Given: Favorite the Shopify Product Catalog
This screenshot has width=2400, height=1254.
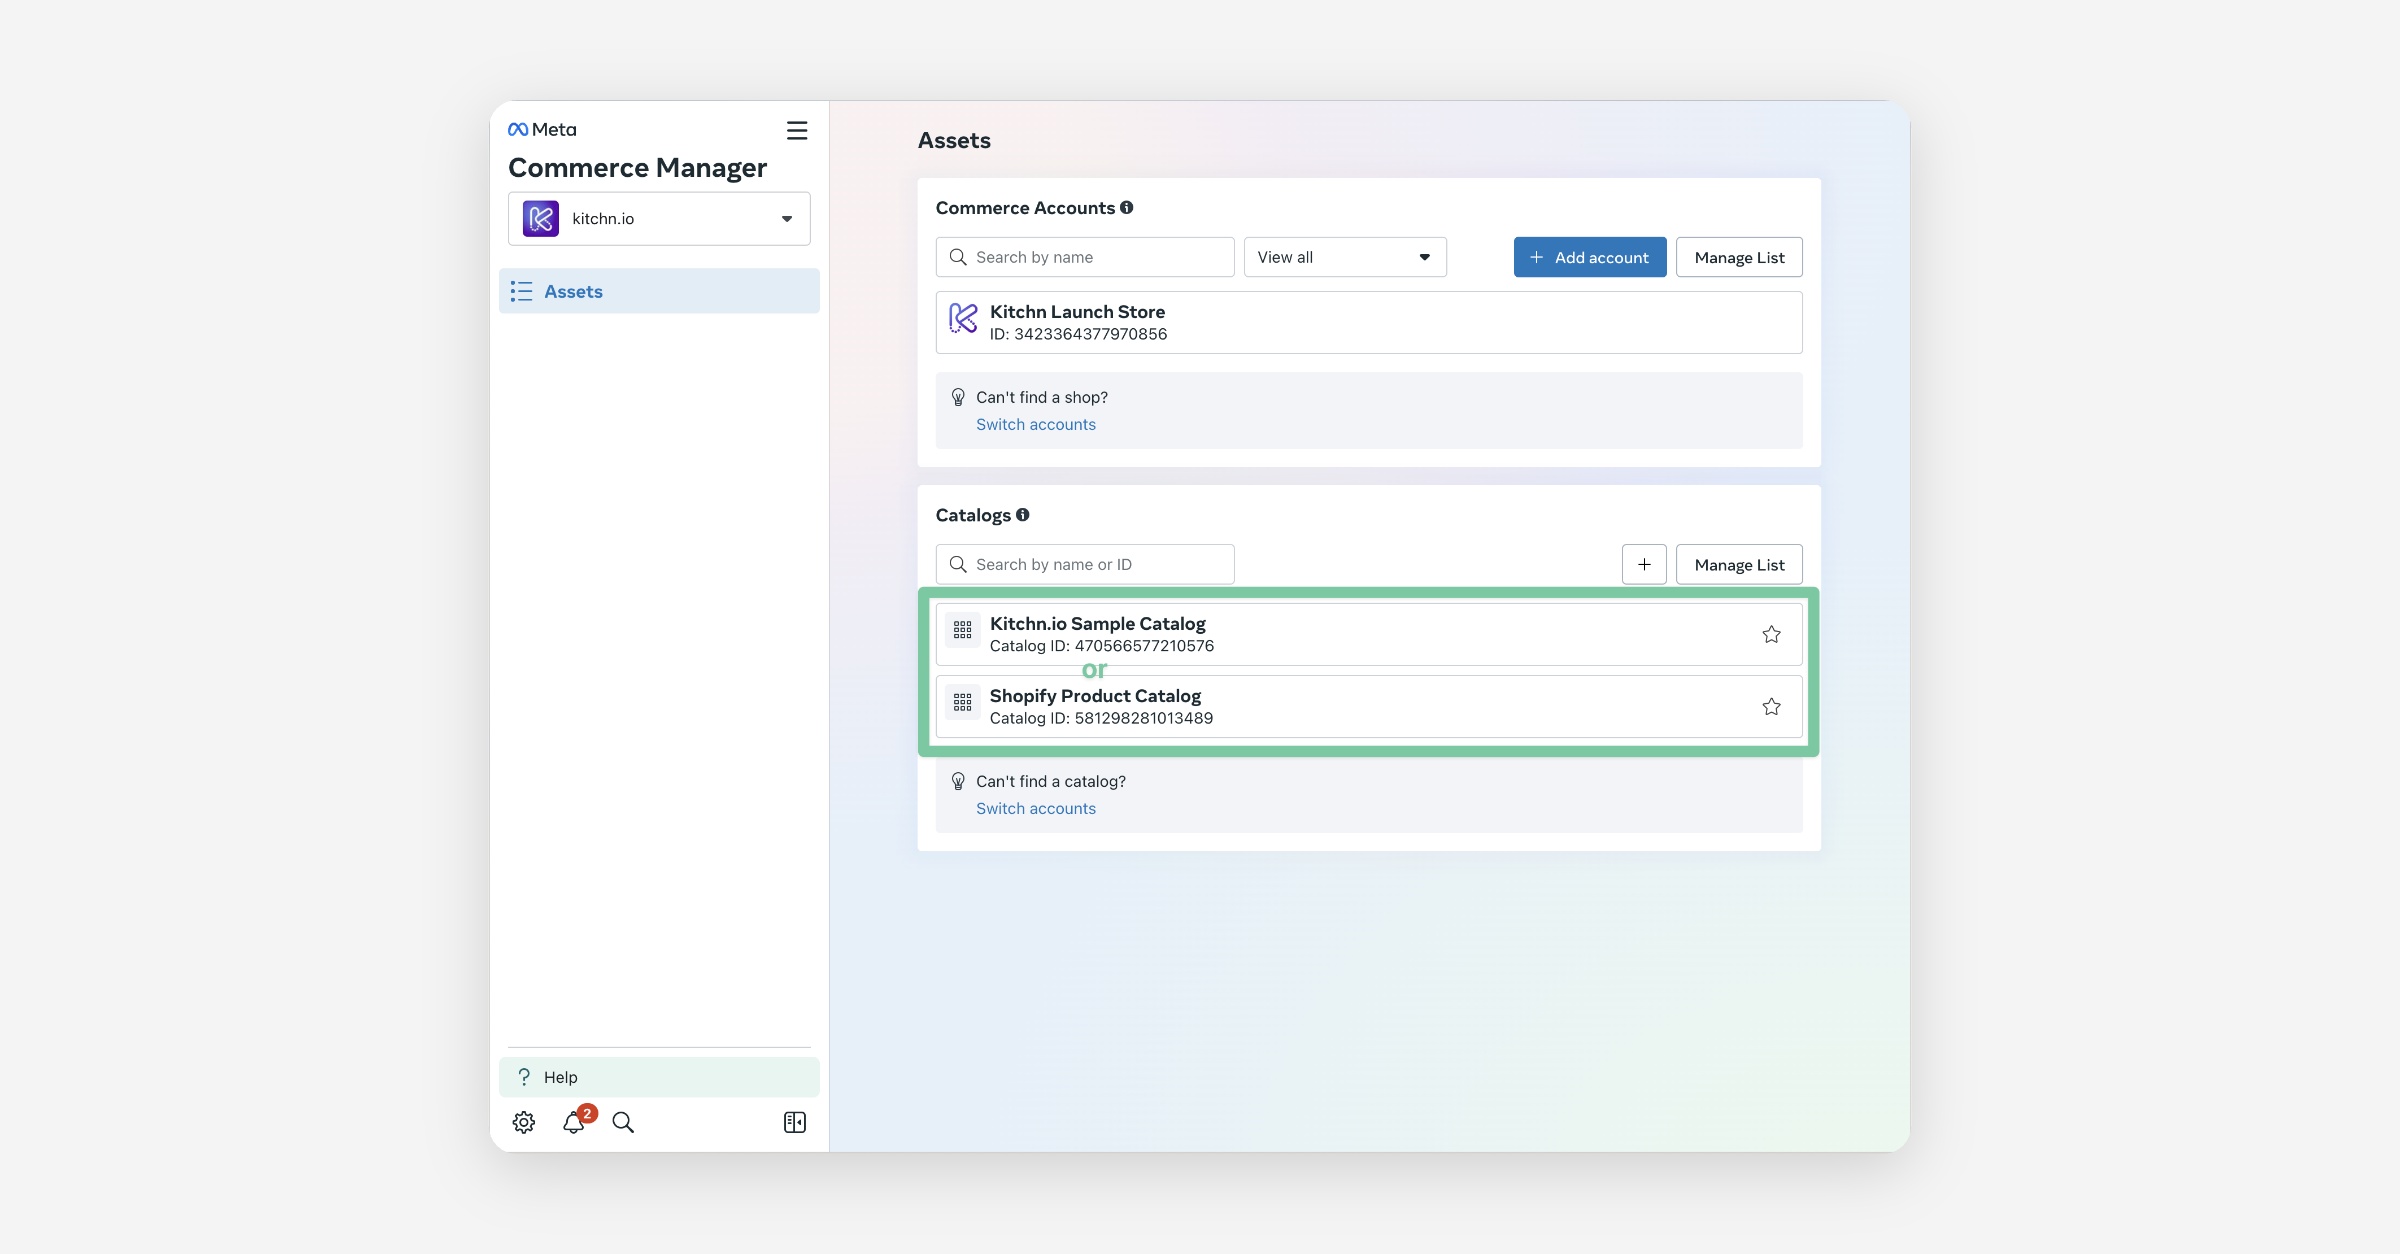Looking at the screenshot, I should [1771, 707].
